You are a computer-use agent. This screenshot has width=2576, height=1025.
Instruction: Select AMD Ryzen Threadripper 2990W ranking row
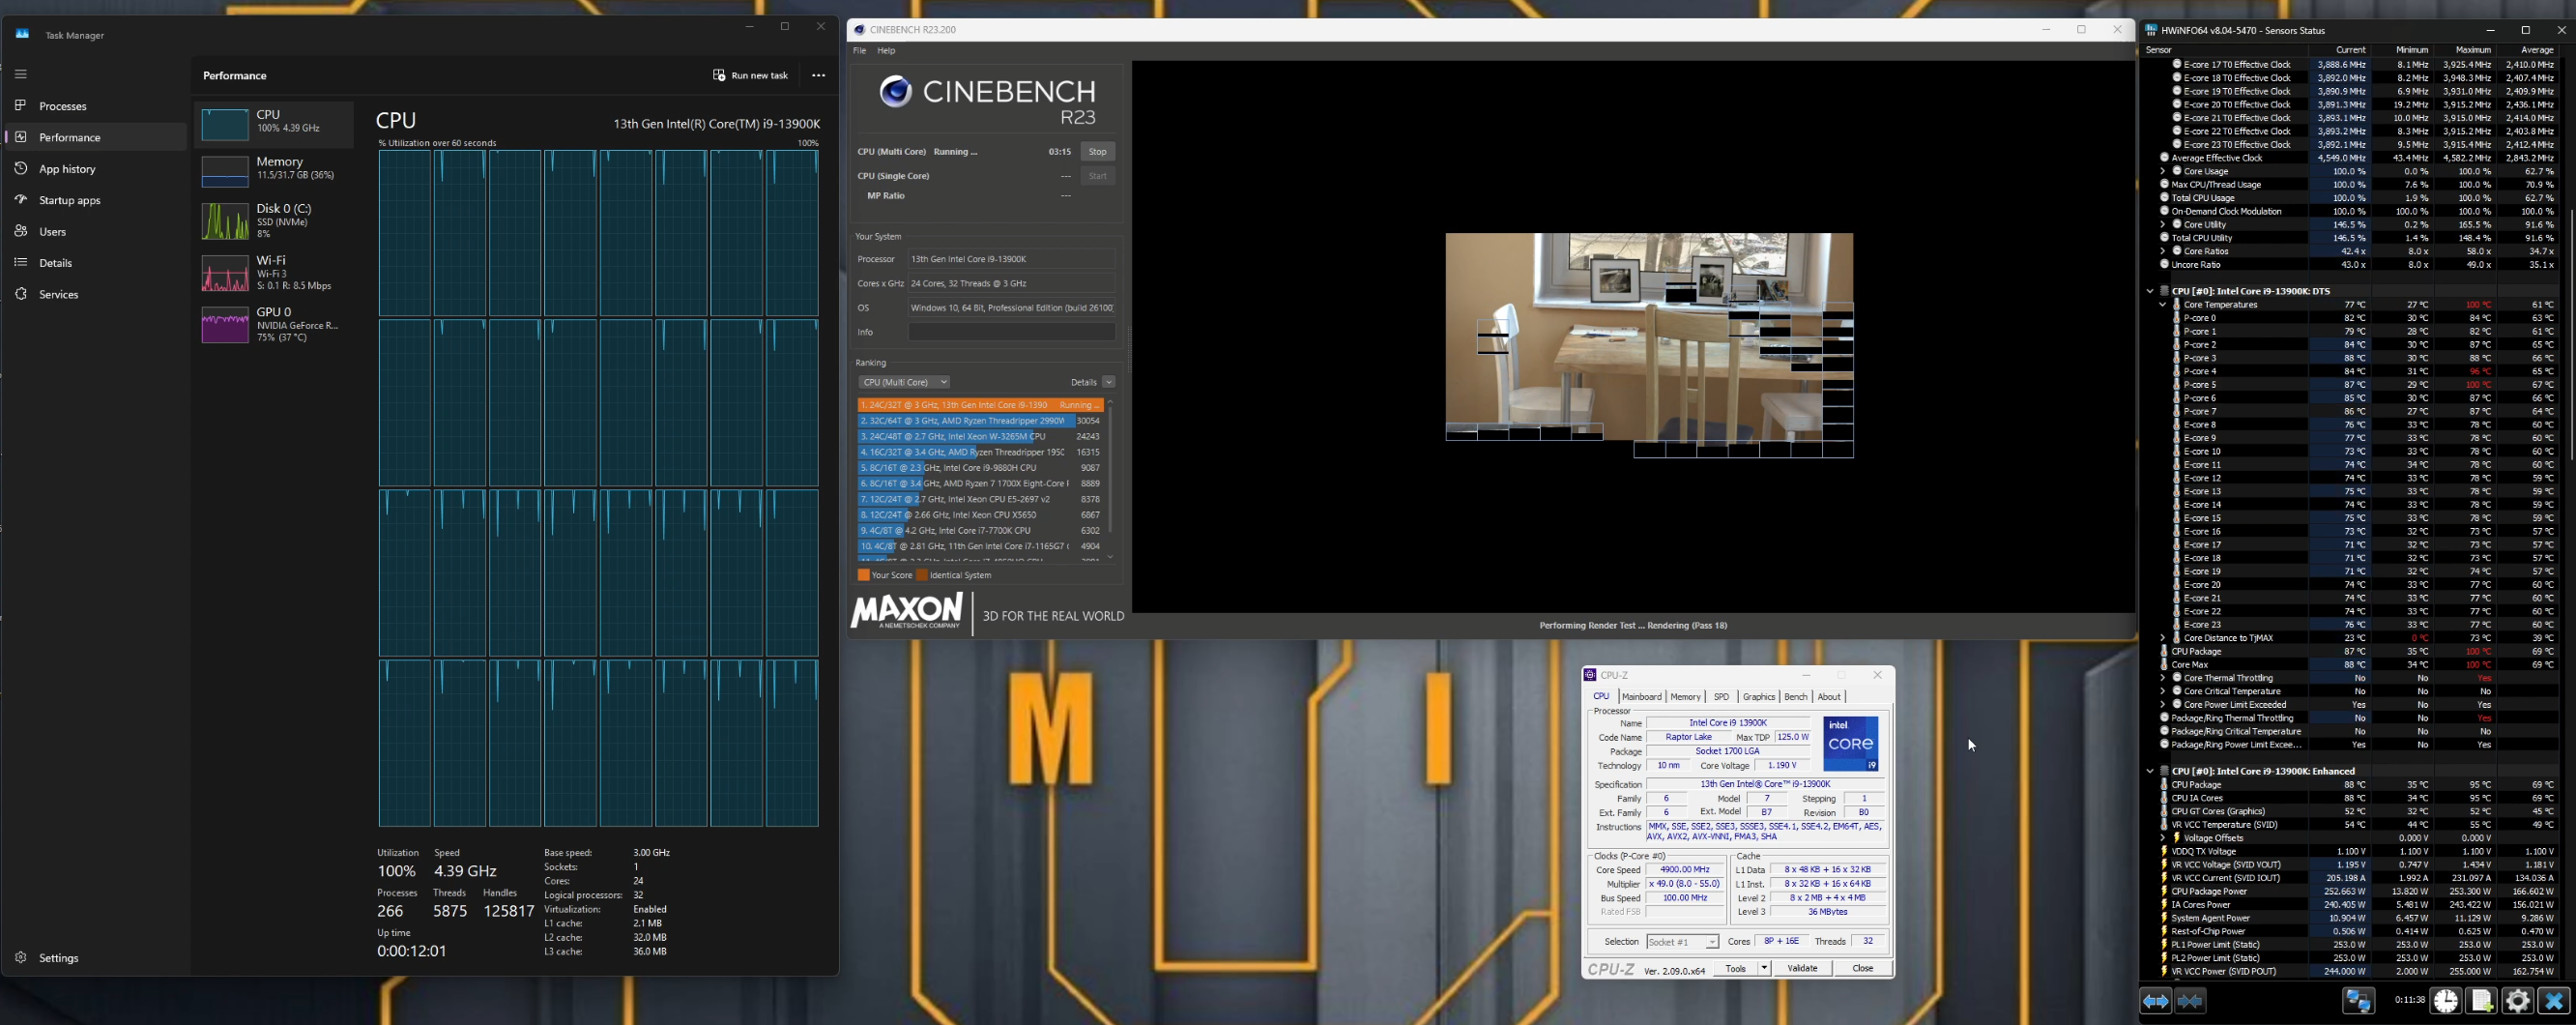(x=979, y=421)
